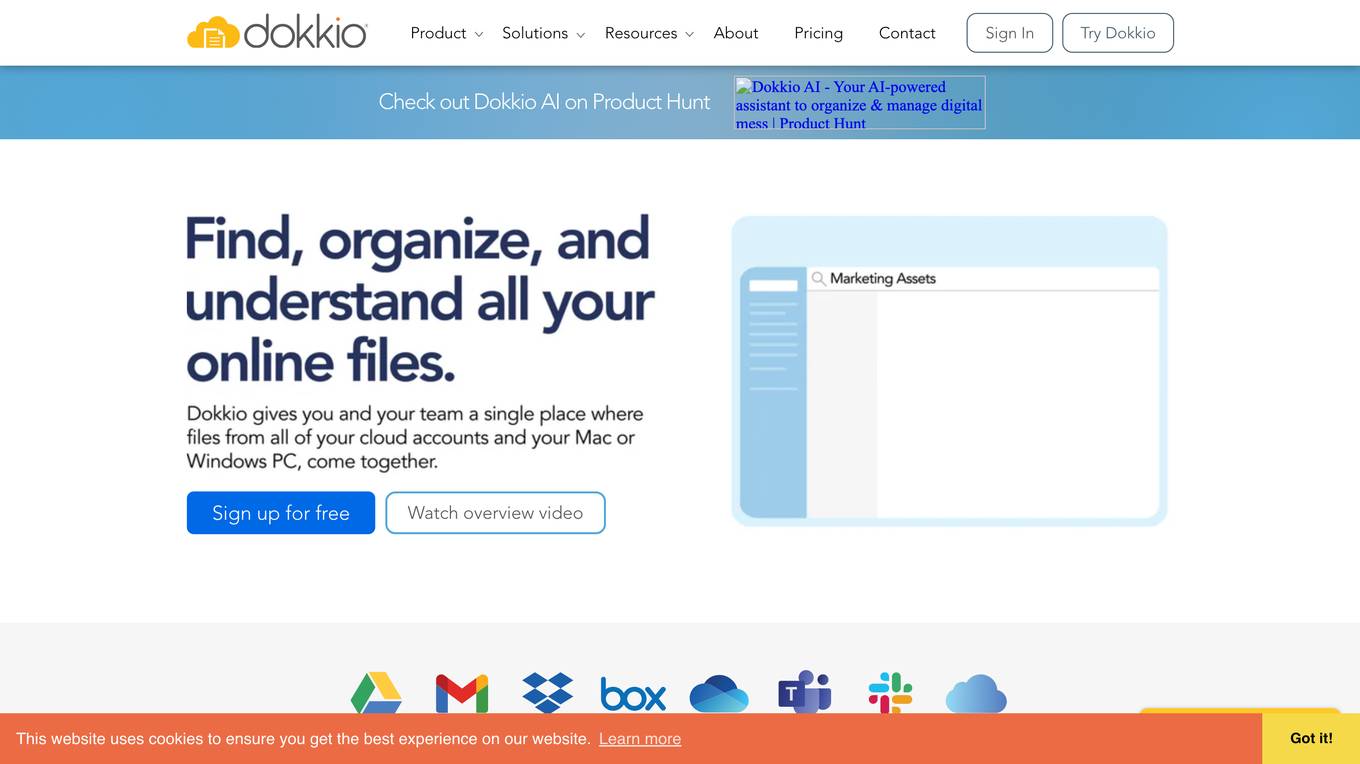The image size is (1360, 764).
Task: Click the Slack icon
Action: pos(890,692)
